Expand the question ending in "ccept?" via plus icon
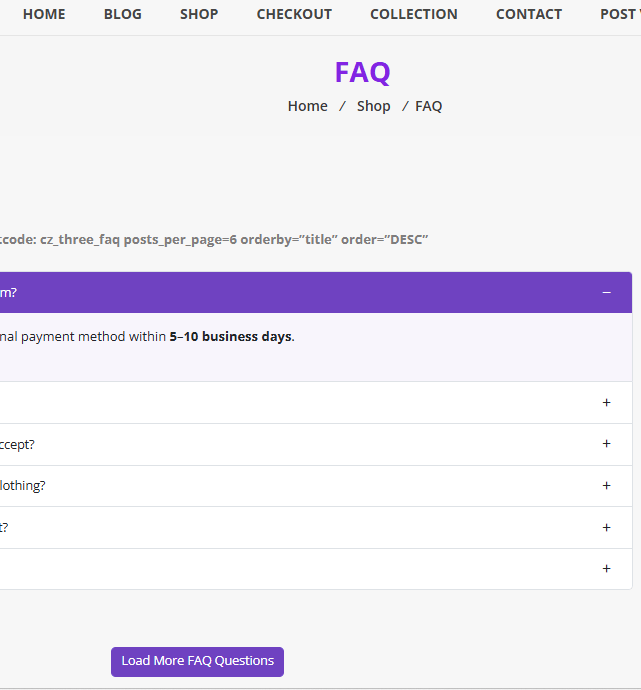Screen dimensions: 641x690 point(606,444)
